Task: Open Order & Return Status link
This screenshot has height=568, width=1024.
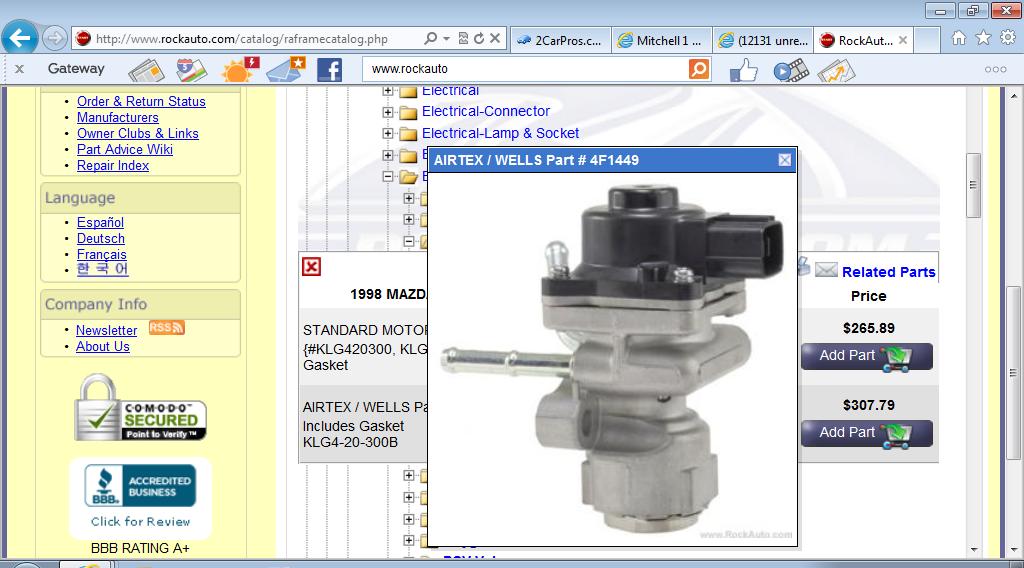Action: tap(141, 101)
